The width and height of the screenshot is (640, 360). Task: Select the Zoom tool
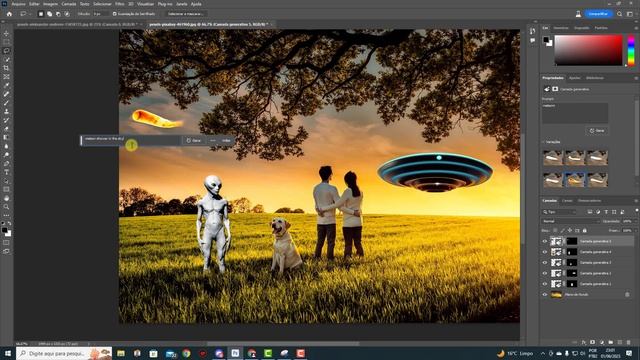pos(6,207)
